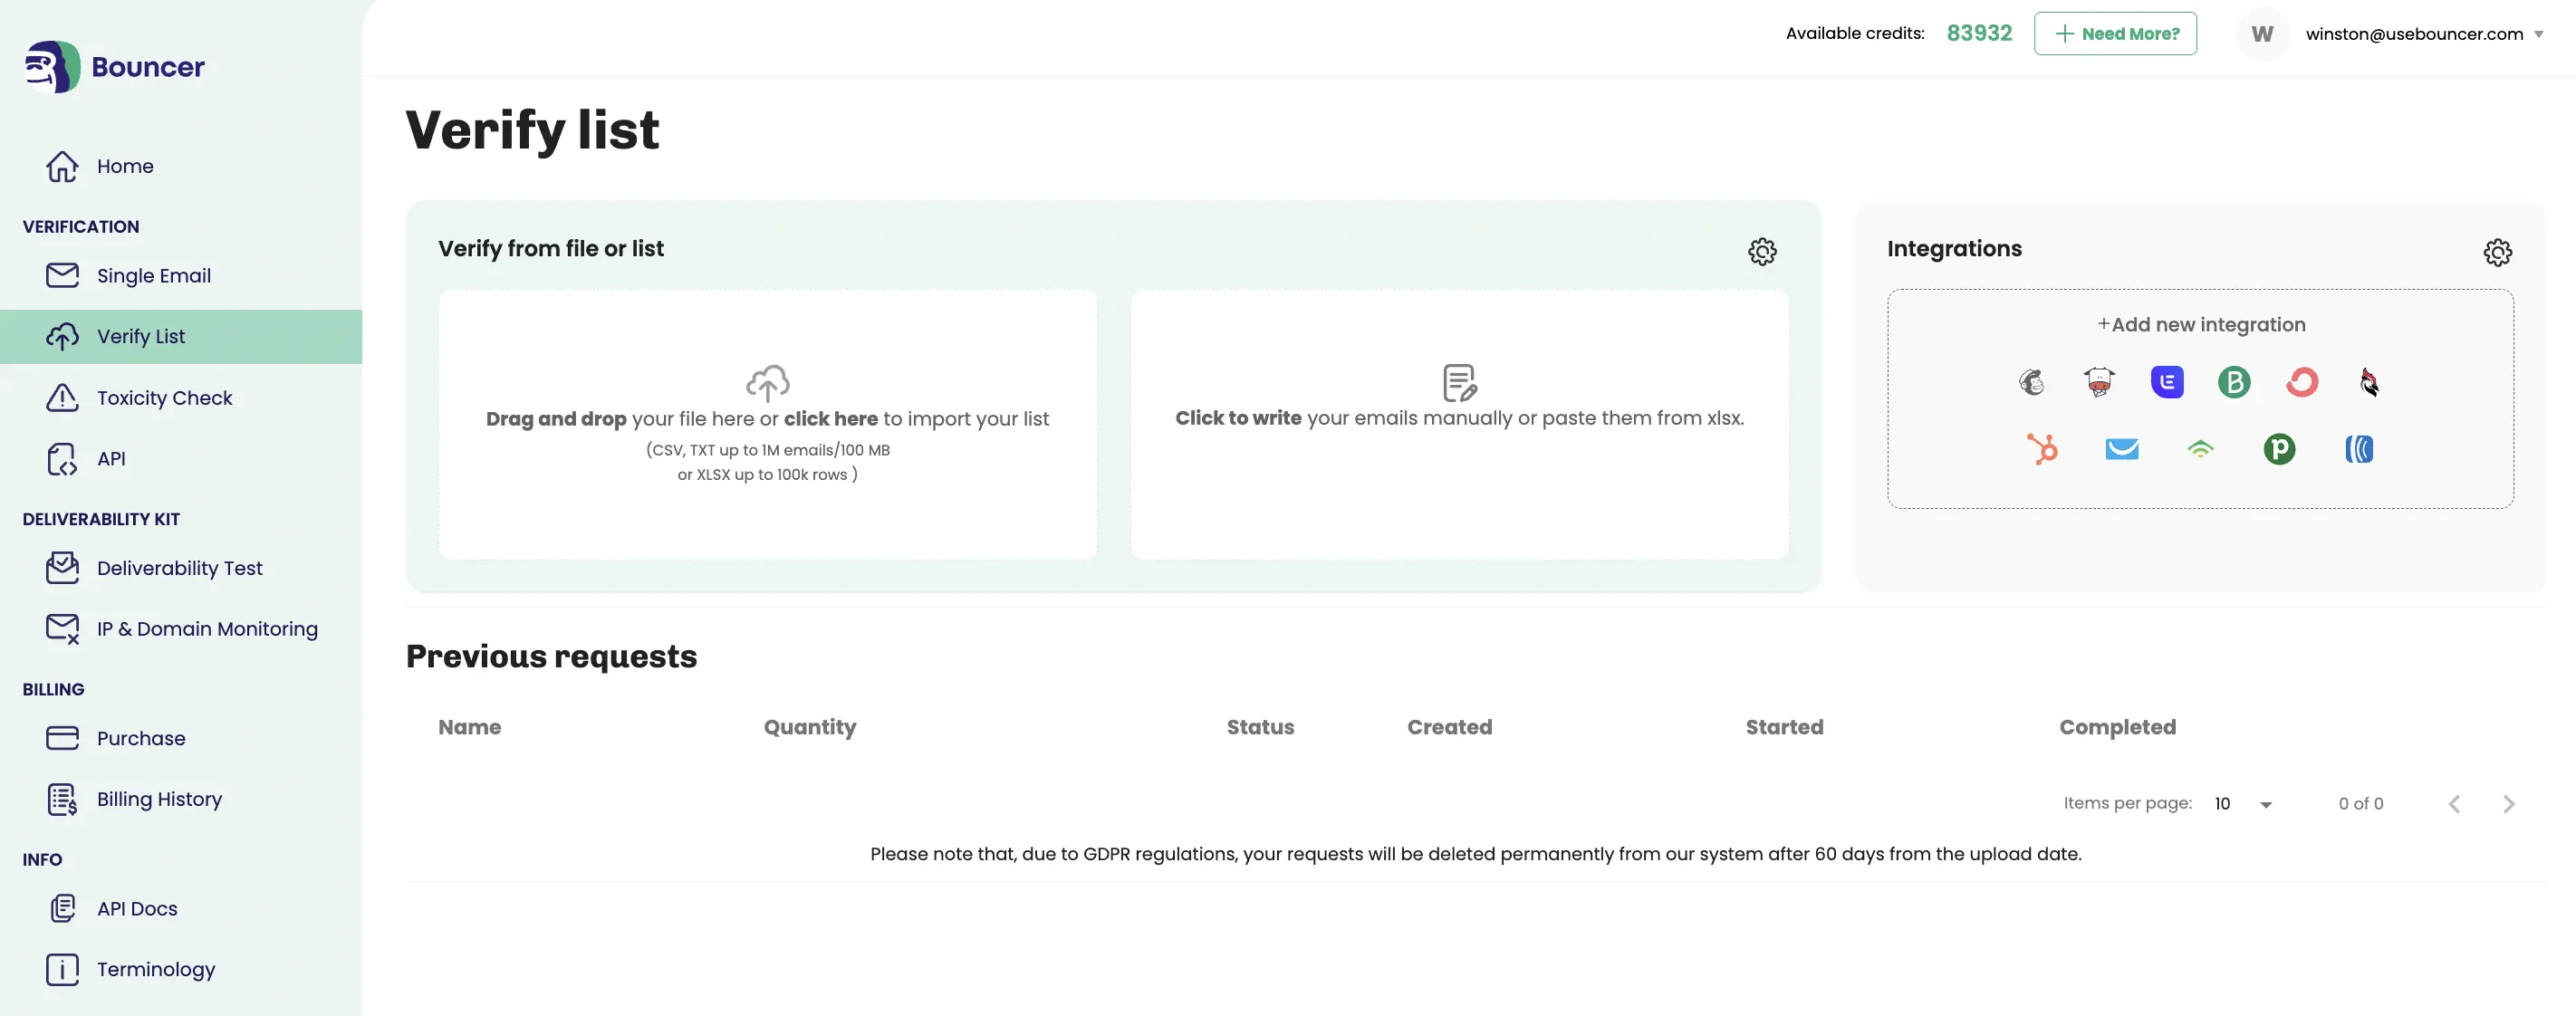Click Add new integration link
This screenshot has height=1016, width=2576.
(x=2201, y=324)
